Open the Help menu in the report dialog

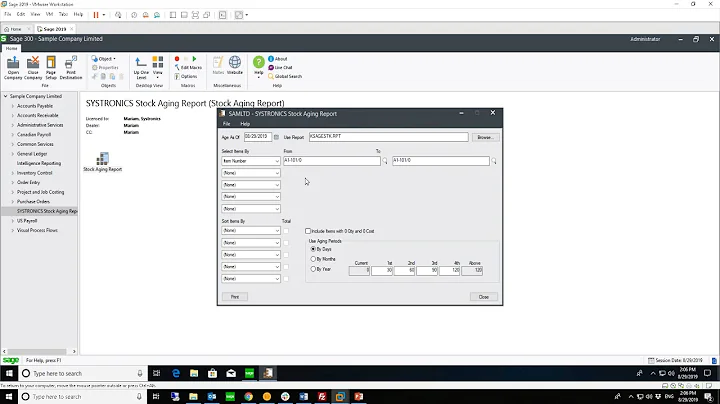245,124
